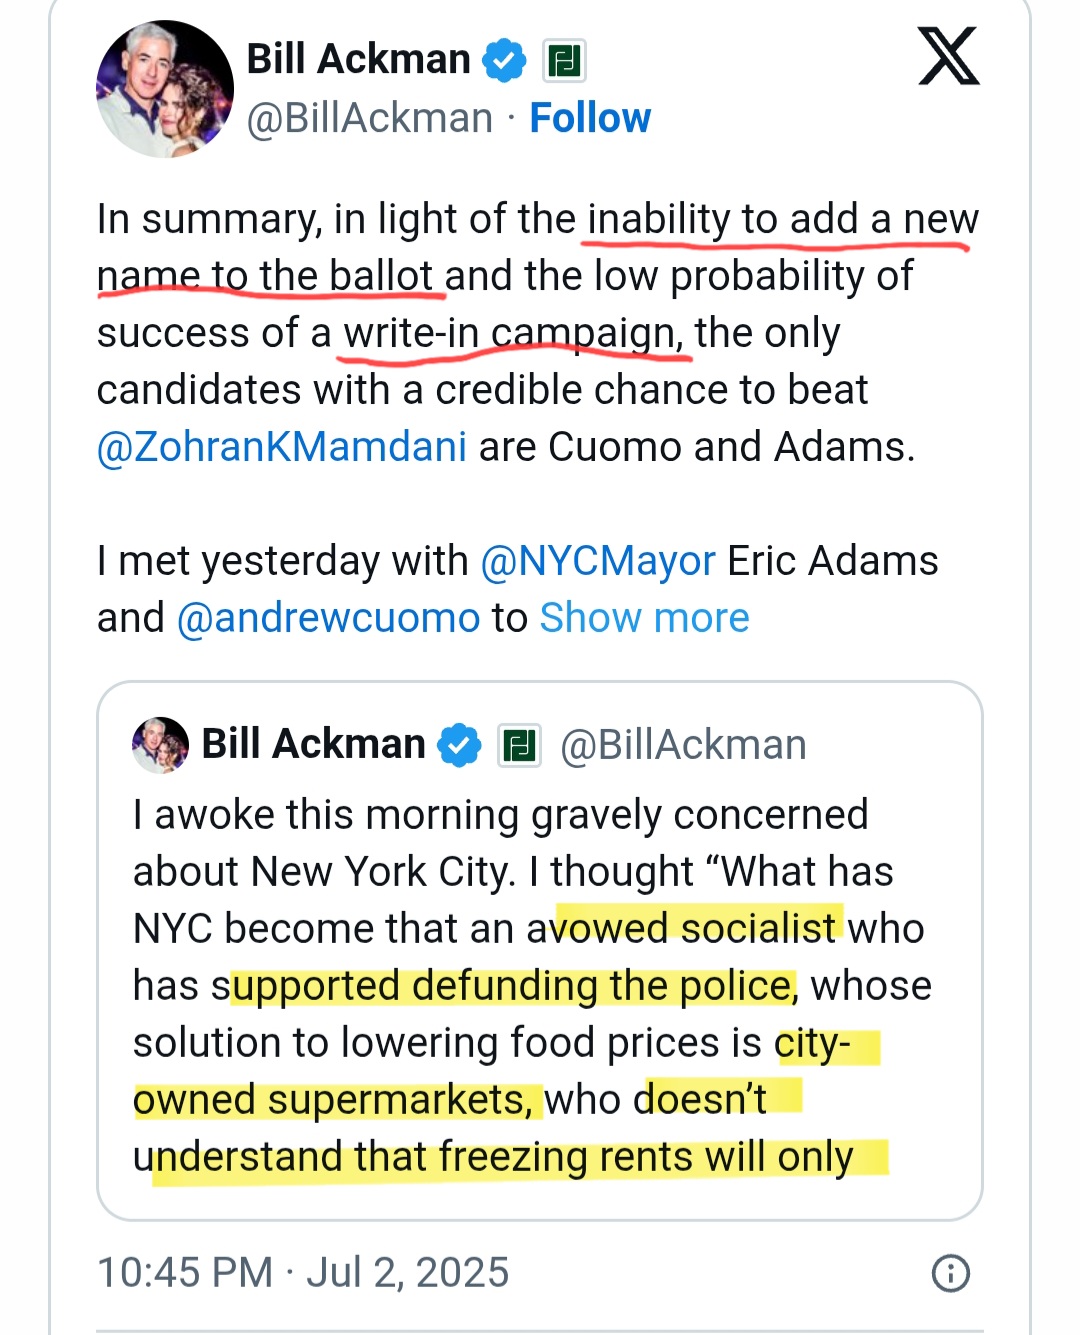Open the quoted tweet's small avatar
The image size is (1080, 1335).
point(160,745)
